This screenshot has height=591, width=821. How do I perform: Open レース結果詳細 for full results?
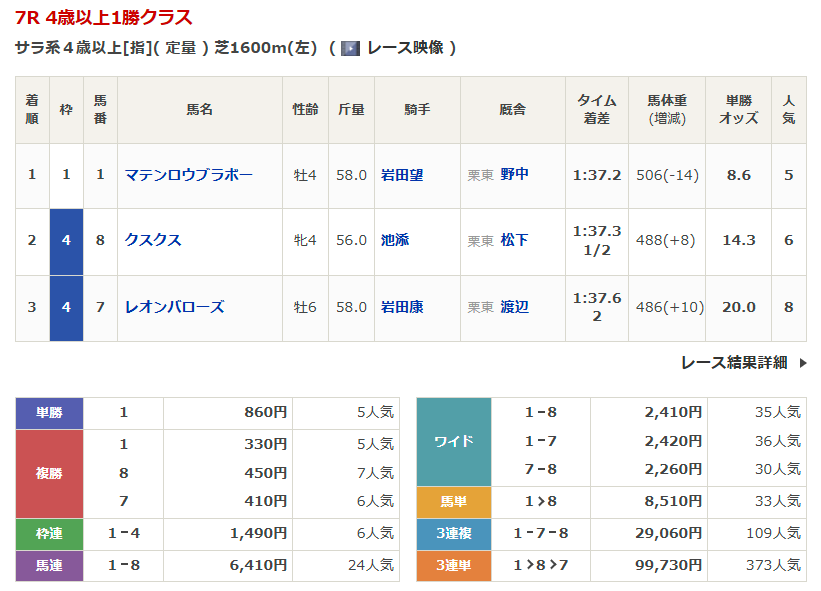tap(734, 363)
